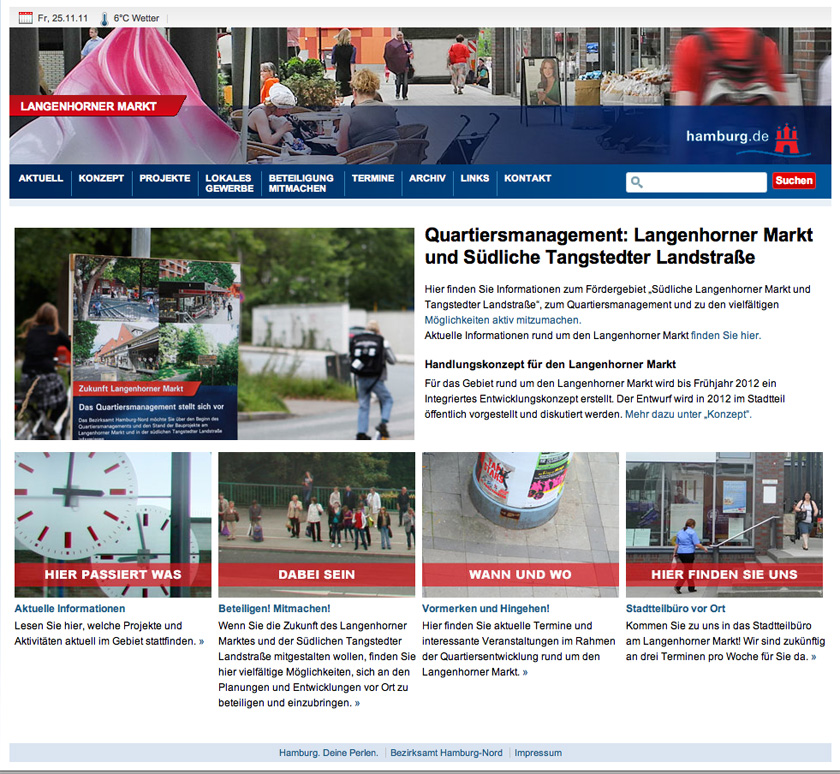Click the calendar icon beside the date
Screen dimensions: 840x774
(25, 18)
